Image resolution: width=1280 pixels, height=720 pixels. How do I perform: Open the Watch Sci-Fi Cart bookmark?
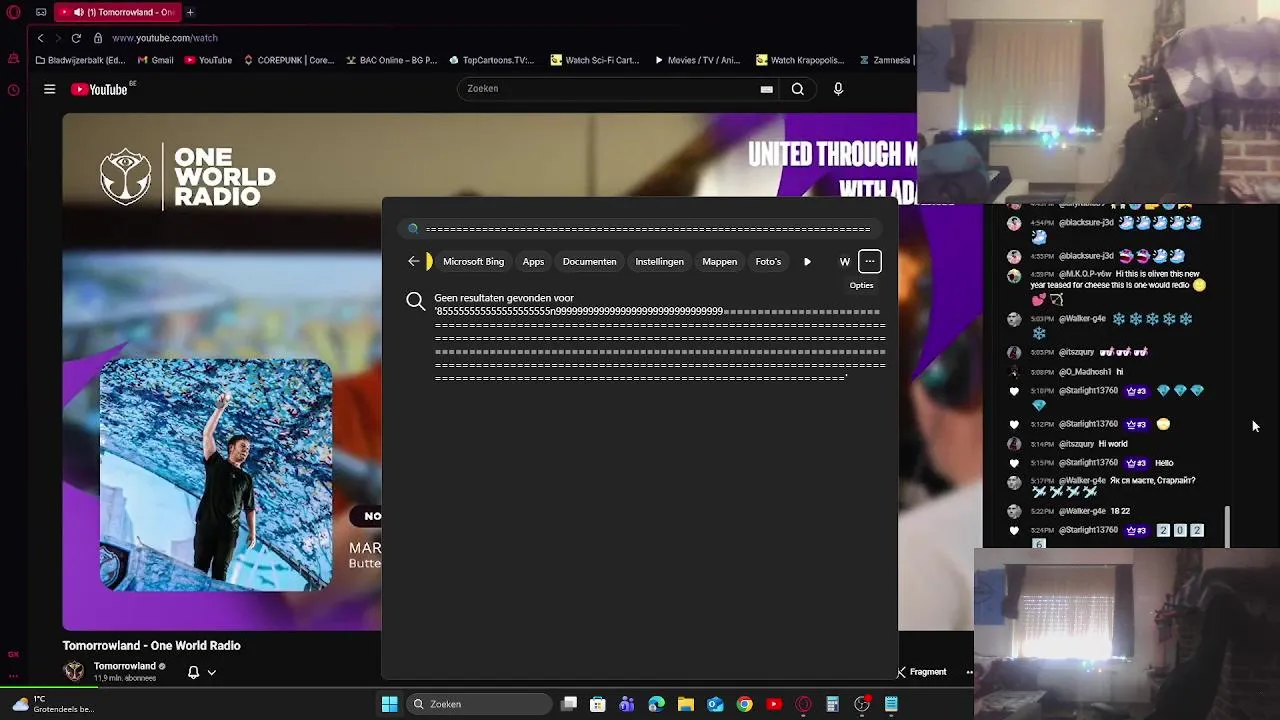[x=595, y=60]
